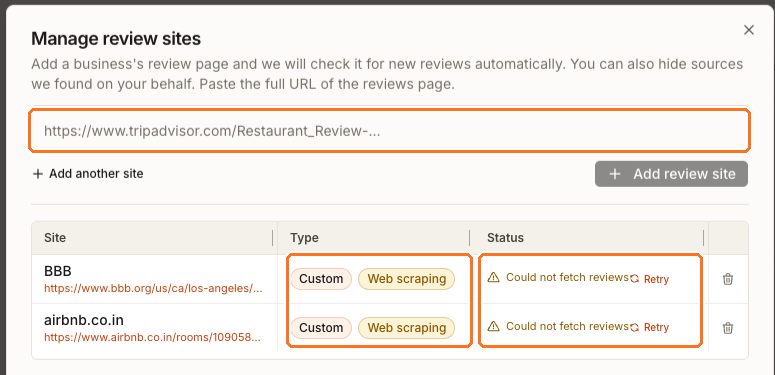
Task: Click the BBB site name
Action: (x=58, y=271)
